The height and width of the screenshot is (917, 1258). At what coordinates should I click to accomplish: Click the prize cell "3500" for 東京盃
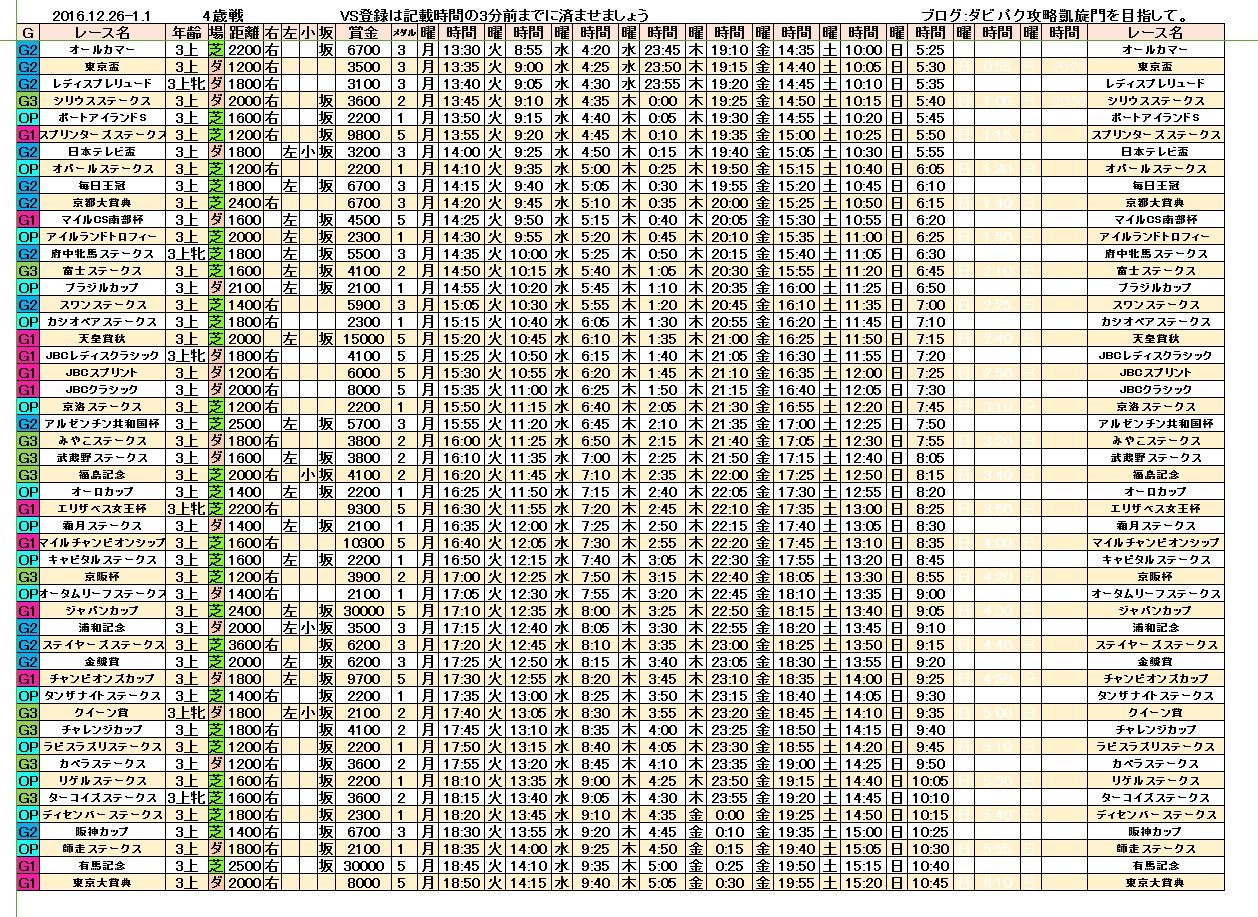[363, 66]
